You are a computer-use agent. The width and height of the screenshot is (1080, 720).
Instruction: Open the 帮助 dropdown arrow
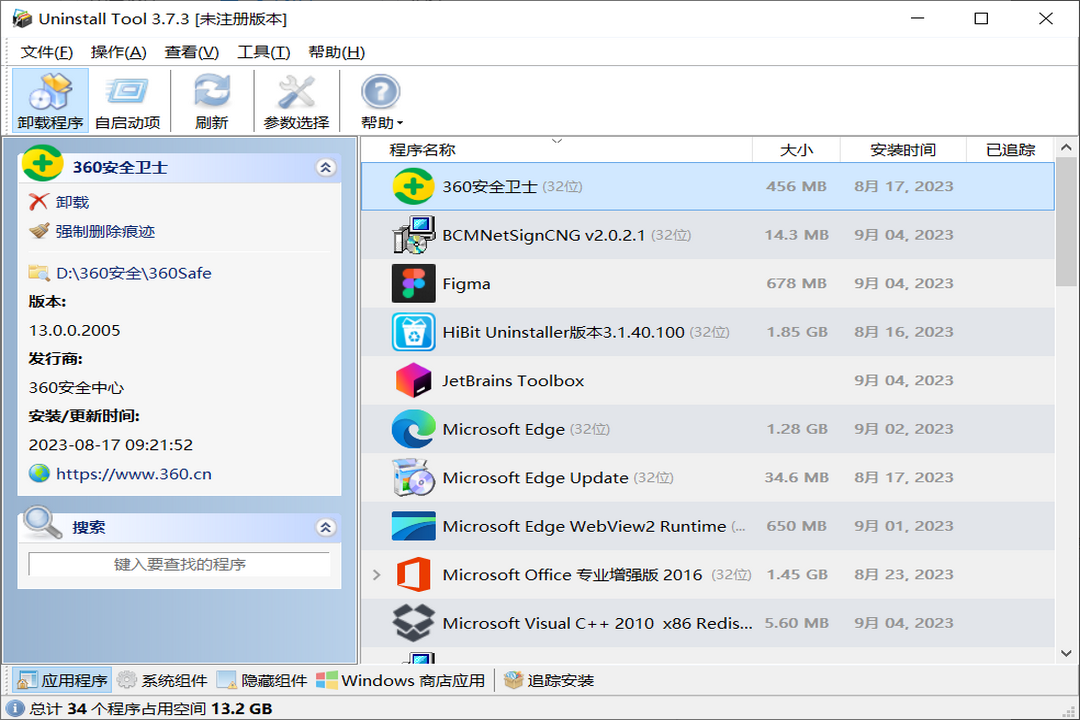pos(398,122)
